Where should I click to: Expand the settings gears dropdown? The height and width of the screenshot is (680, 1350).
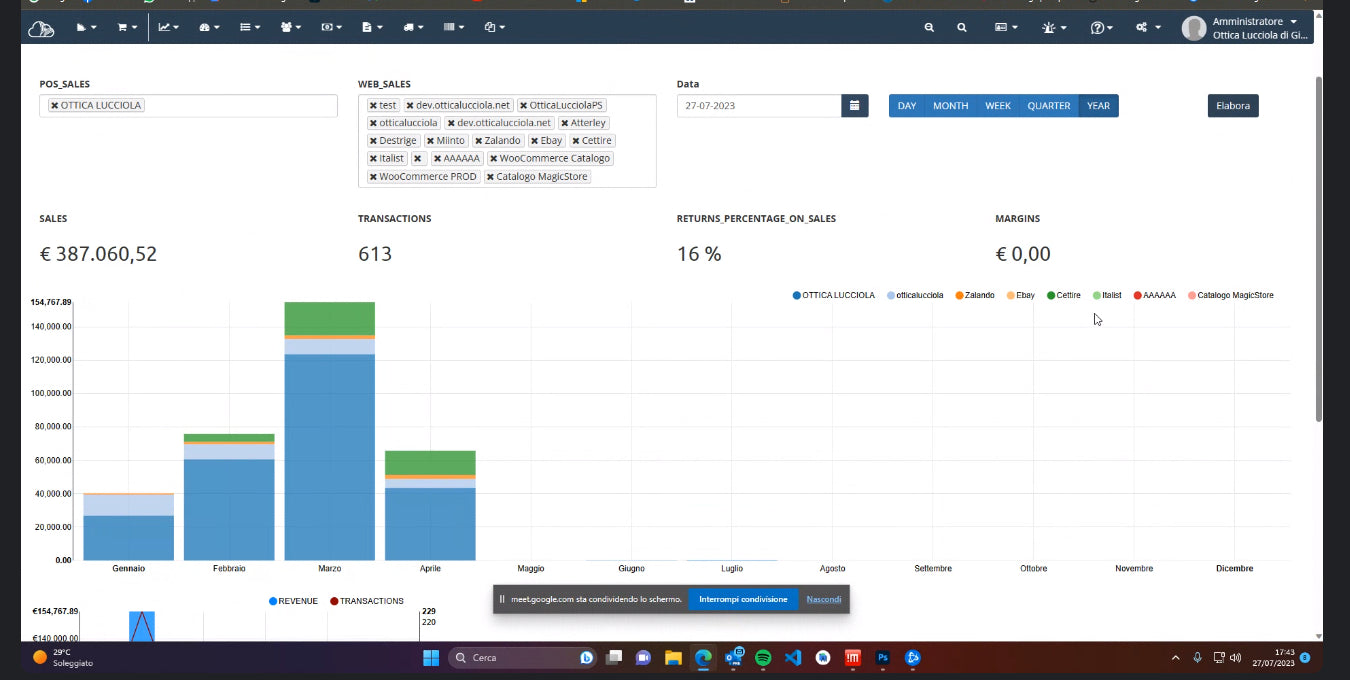pos(1147,28)
